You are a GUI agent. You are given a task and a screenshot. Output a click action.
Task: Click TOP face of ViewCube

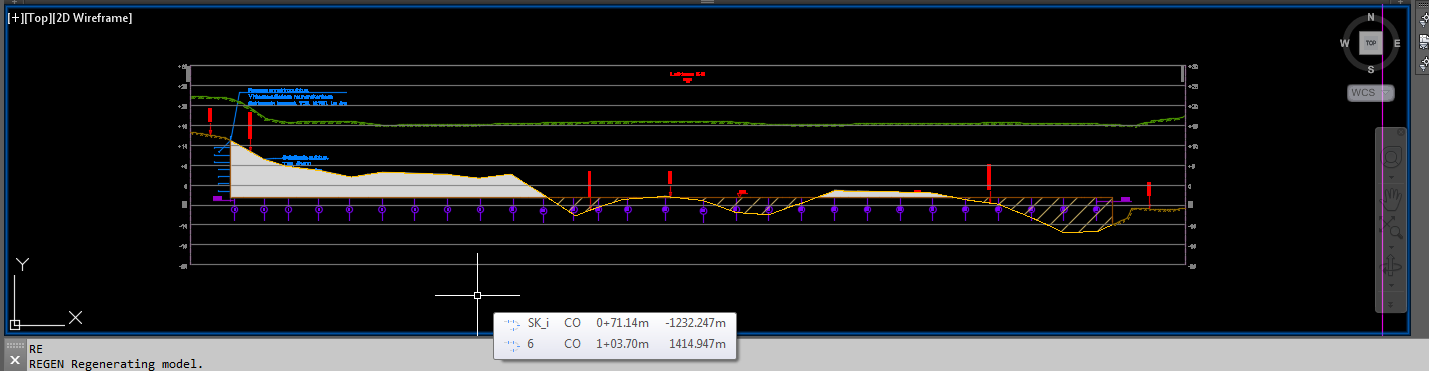(1371, 42)
